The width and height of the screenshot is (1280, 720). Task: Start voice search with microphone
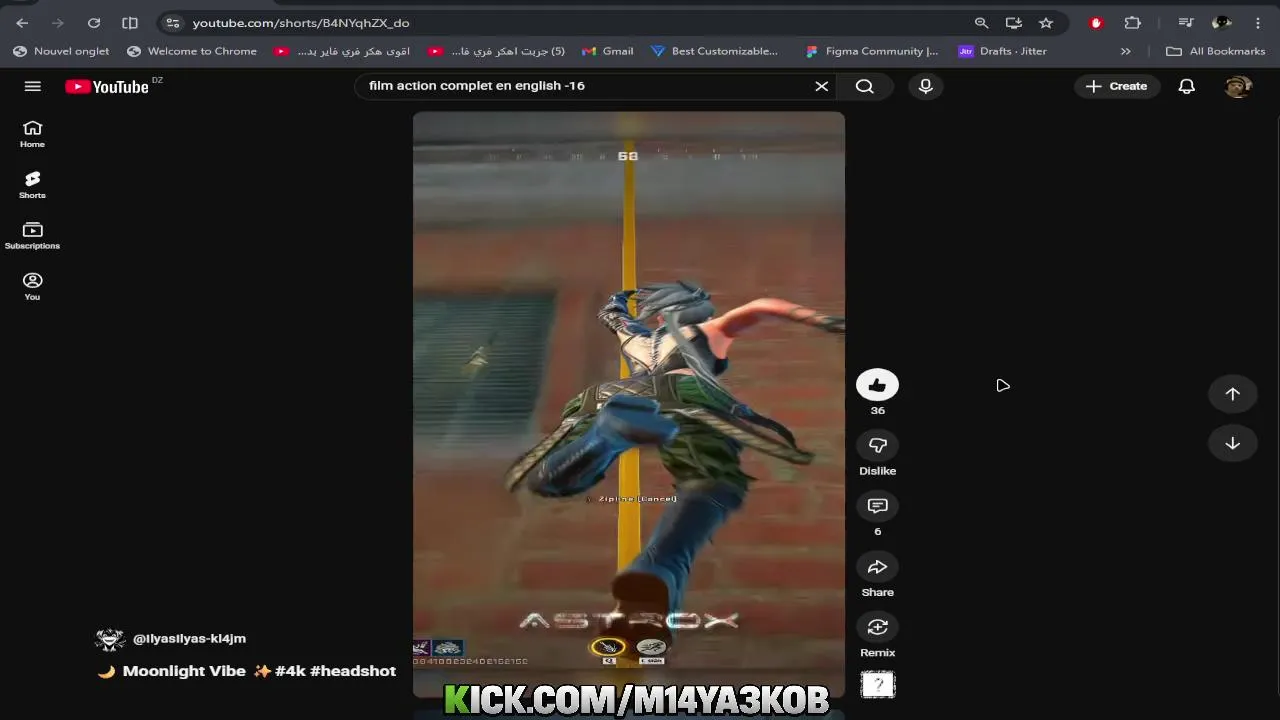click(x=926, y=86)
